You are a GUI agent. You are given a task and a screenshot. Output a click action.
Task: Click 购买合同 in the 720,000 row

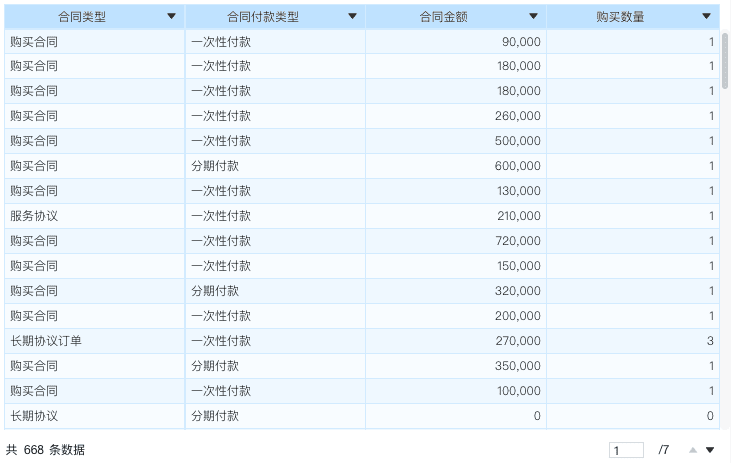coord(95,241)
